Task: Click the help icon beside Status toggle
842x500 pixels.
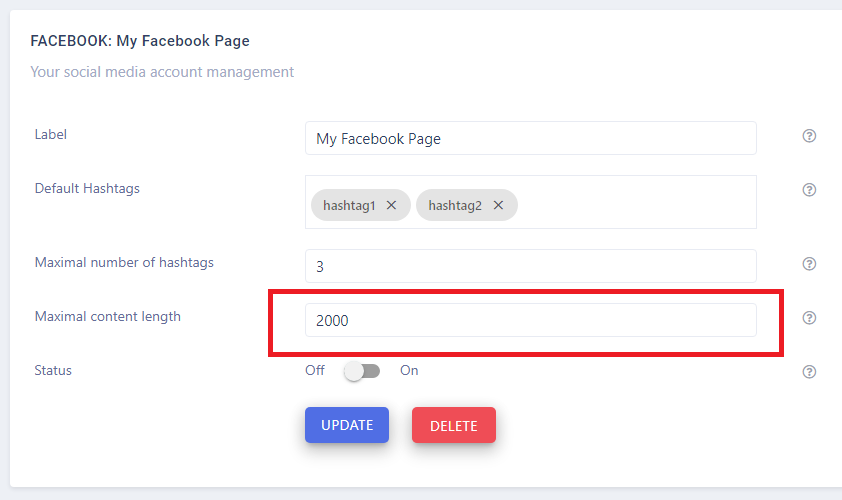Action: click(809, 372)
